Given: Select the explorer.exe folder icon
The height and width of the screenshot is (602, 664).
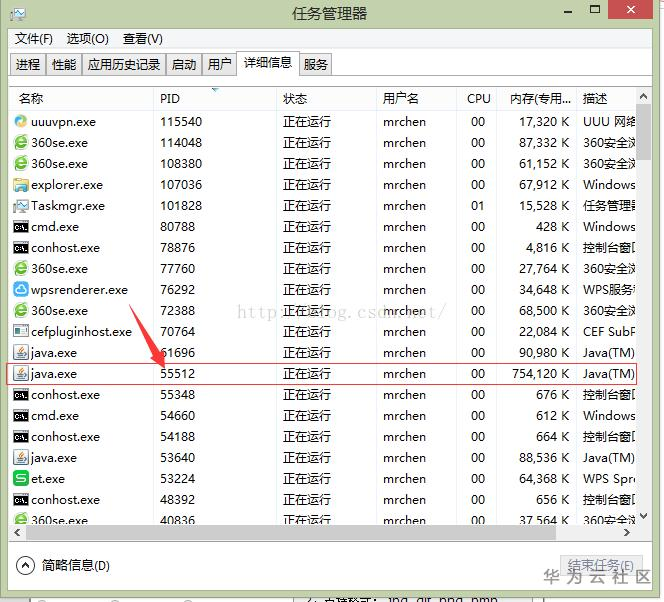Looking at the screenshot, I should click(x=21, y=185).
